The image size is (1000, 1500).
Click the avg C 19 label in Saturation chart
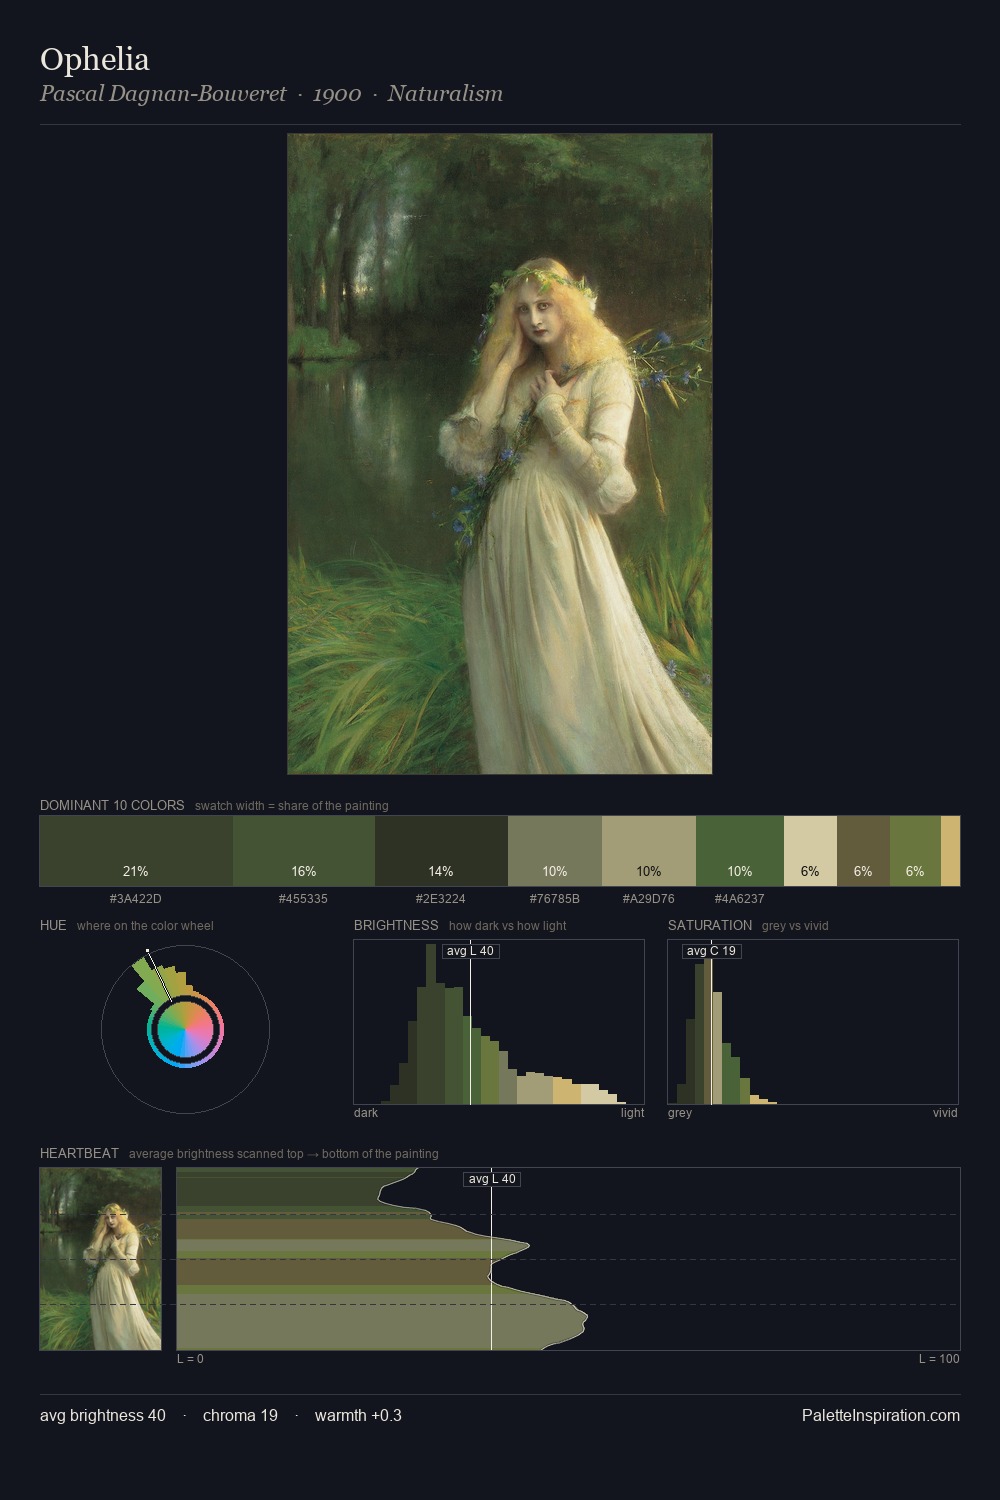pos(711,951)
